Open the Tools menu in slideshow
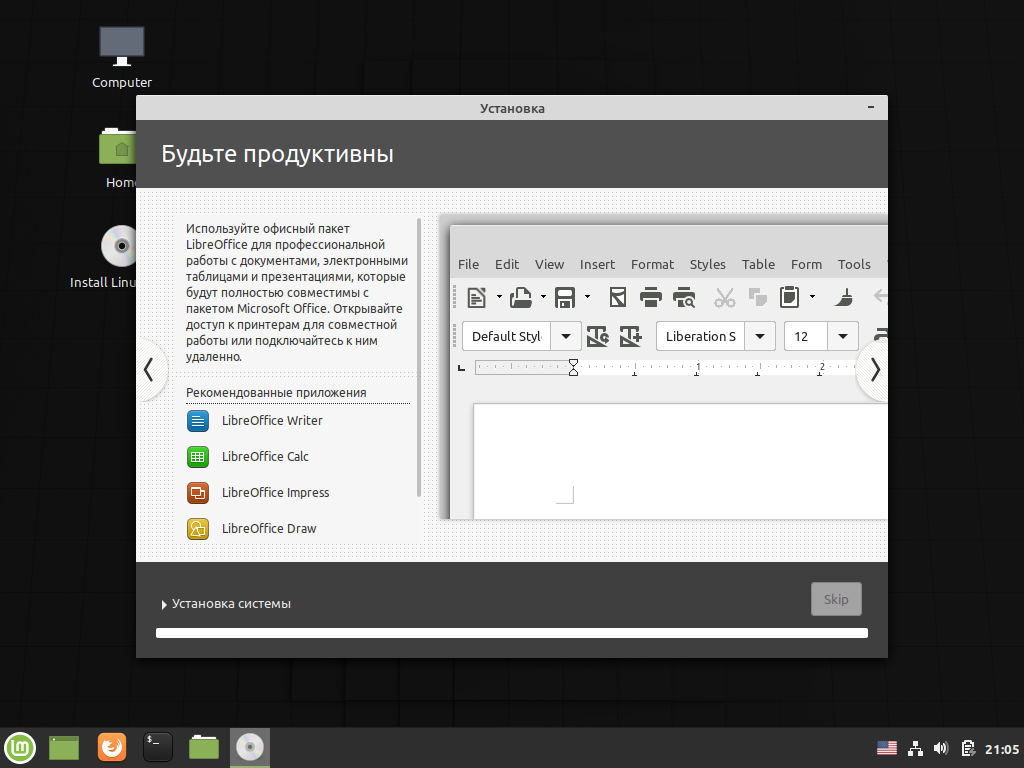1024x768 pixels. click(x=854, y=264)
